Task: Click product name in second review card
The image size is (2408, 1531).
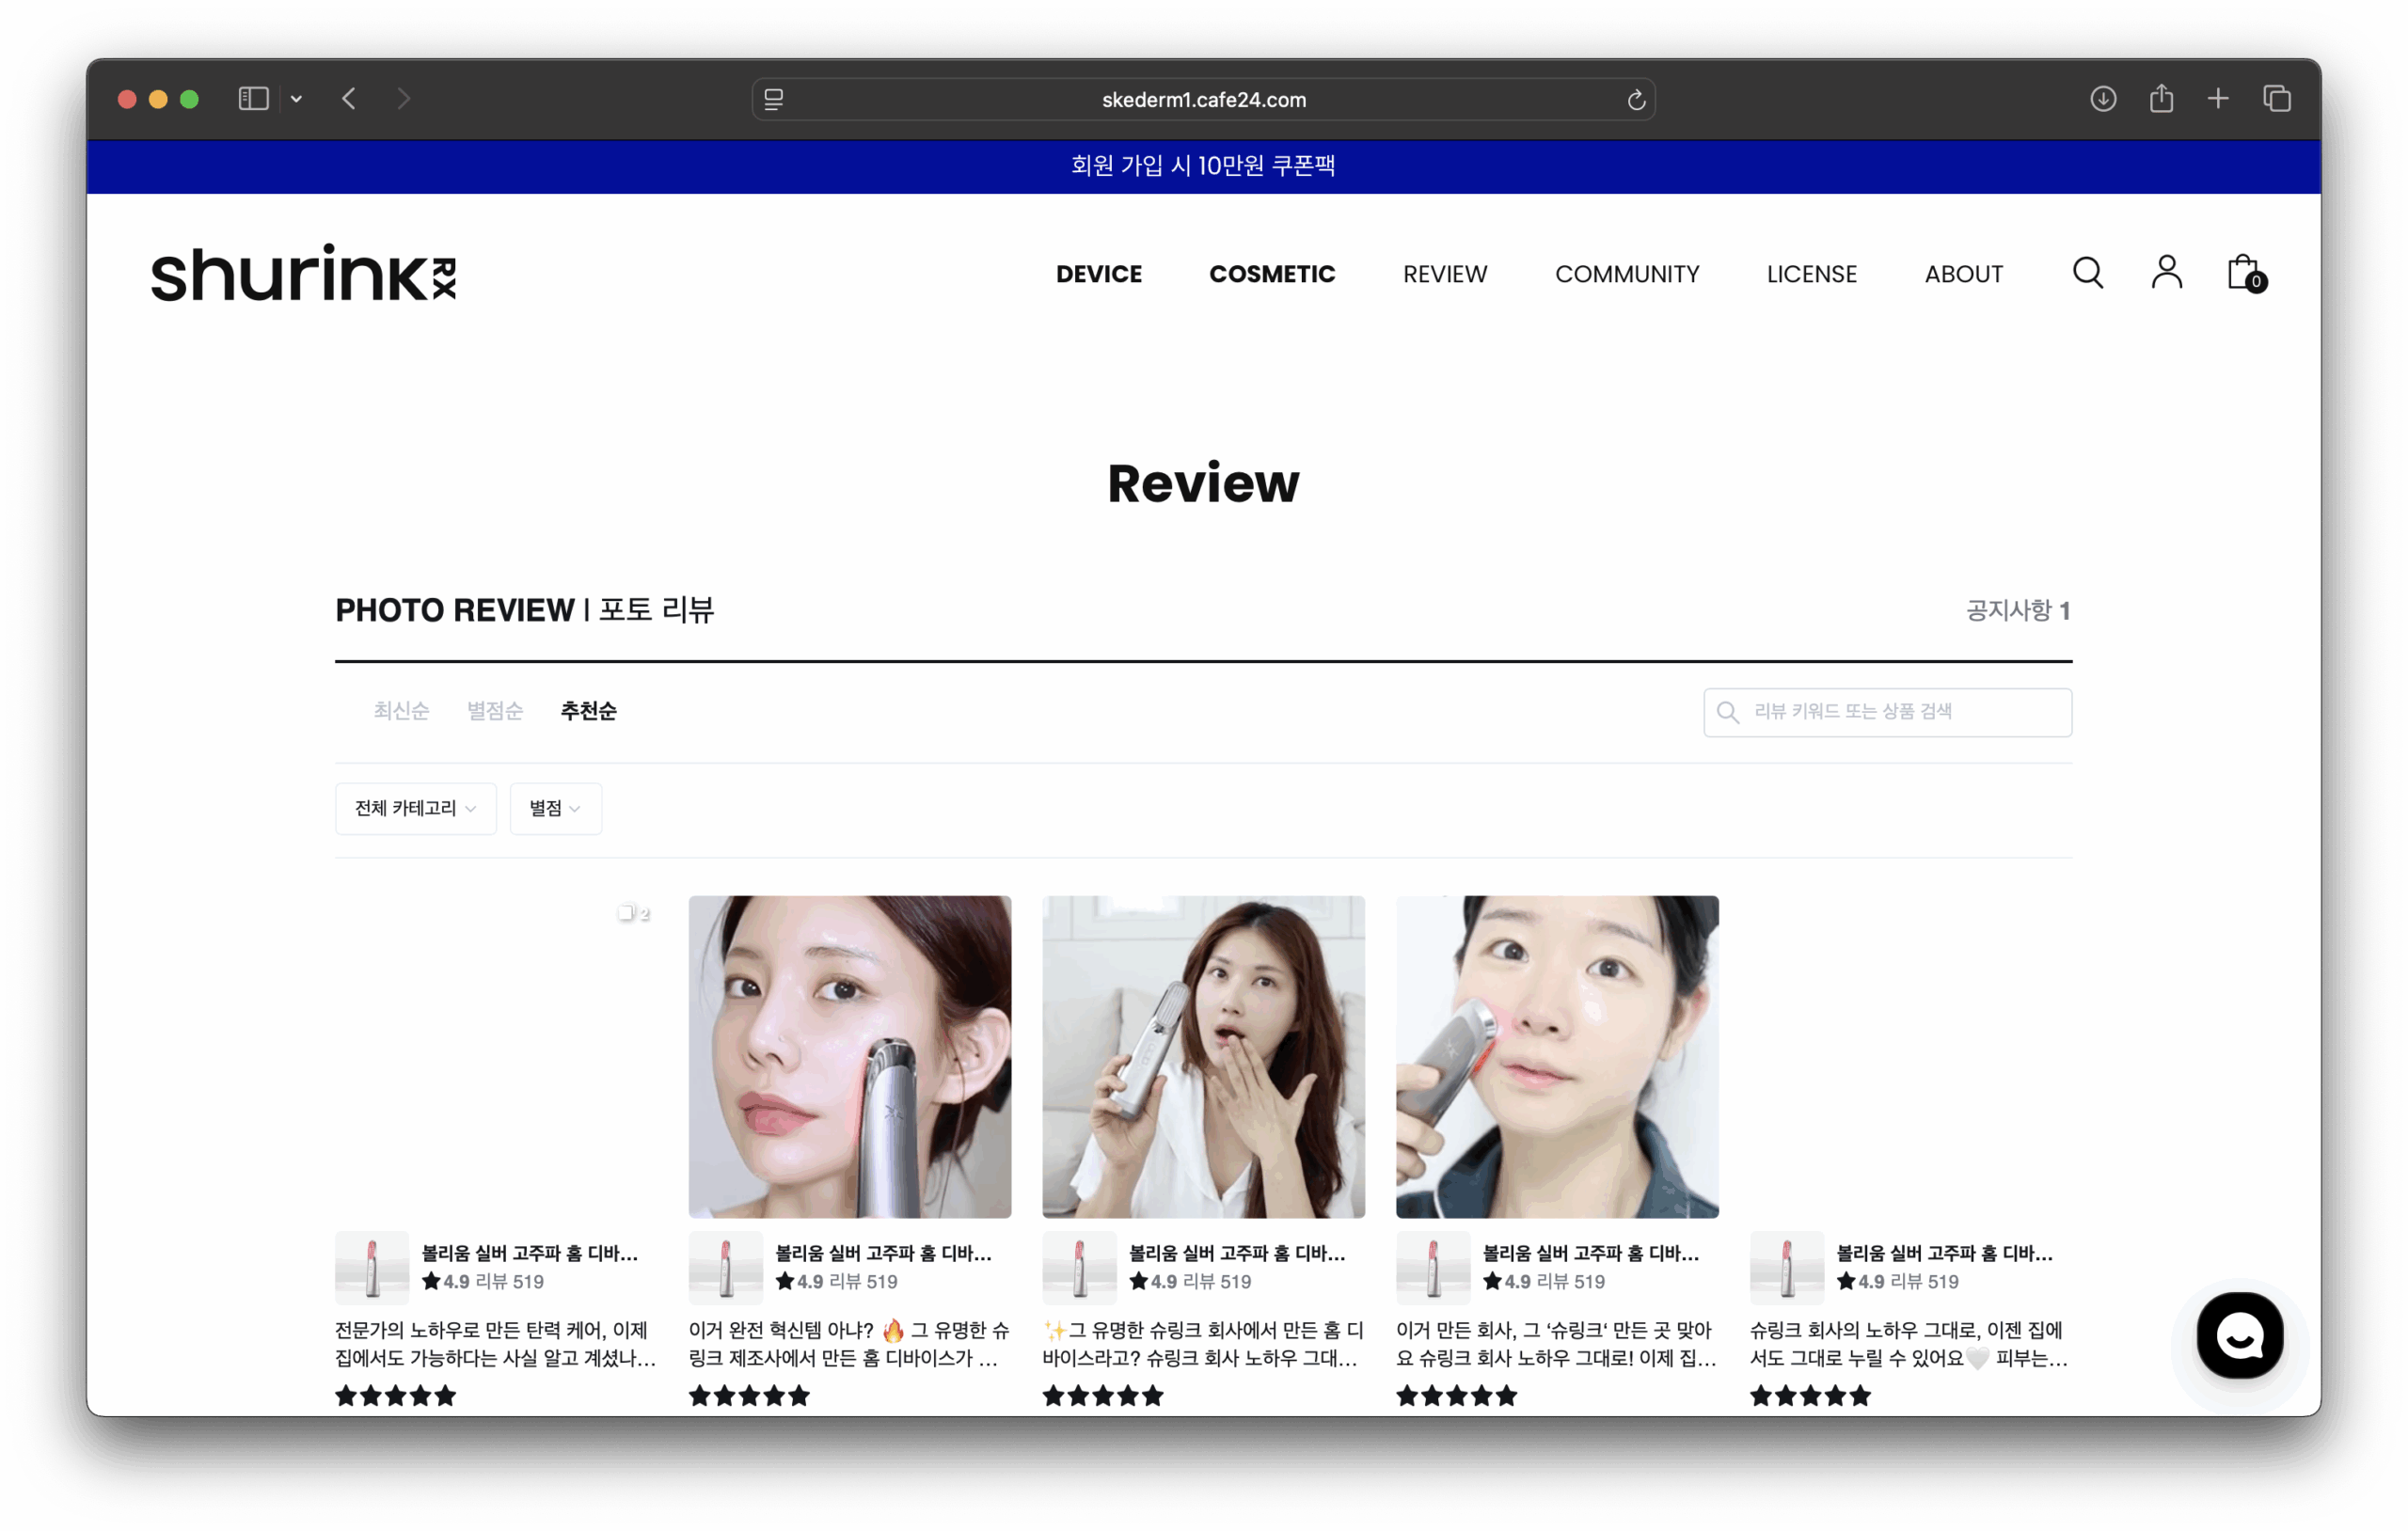Action: click(x=883, y=1253)
